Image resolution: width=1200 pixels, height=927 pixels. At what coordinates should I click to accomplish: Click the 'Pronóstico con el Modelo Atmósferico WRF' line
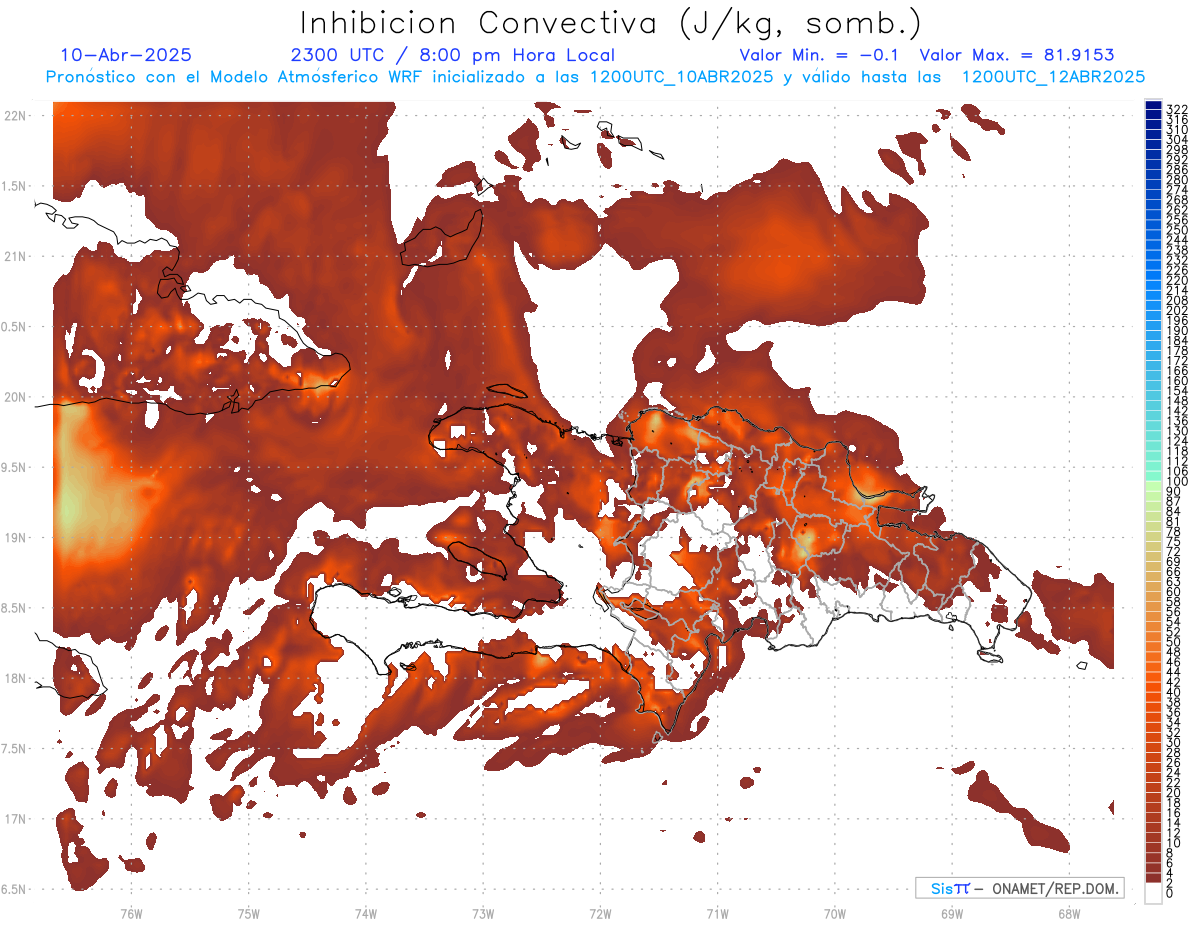point(595,77)
